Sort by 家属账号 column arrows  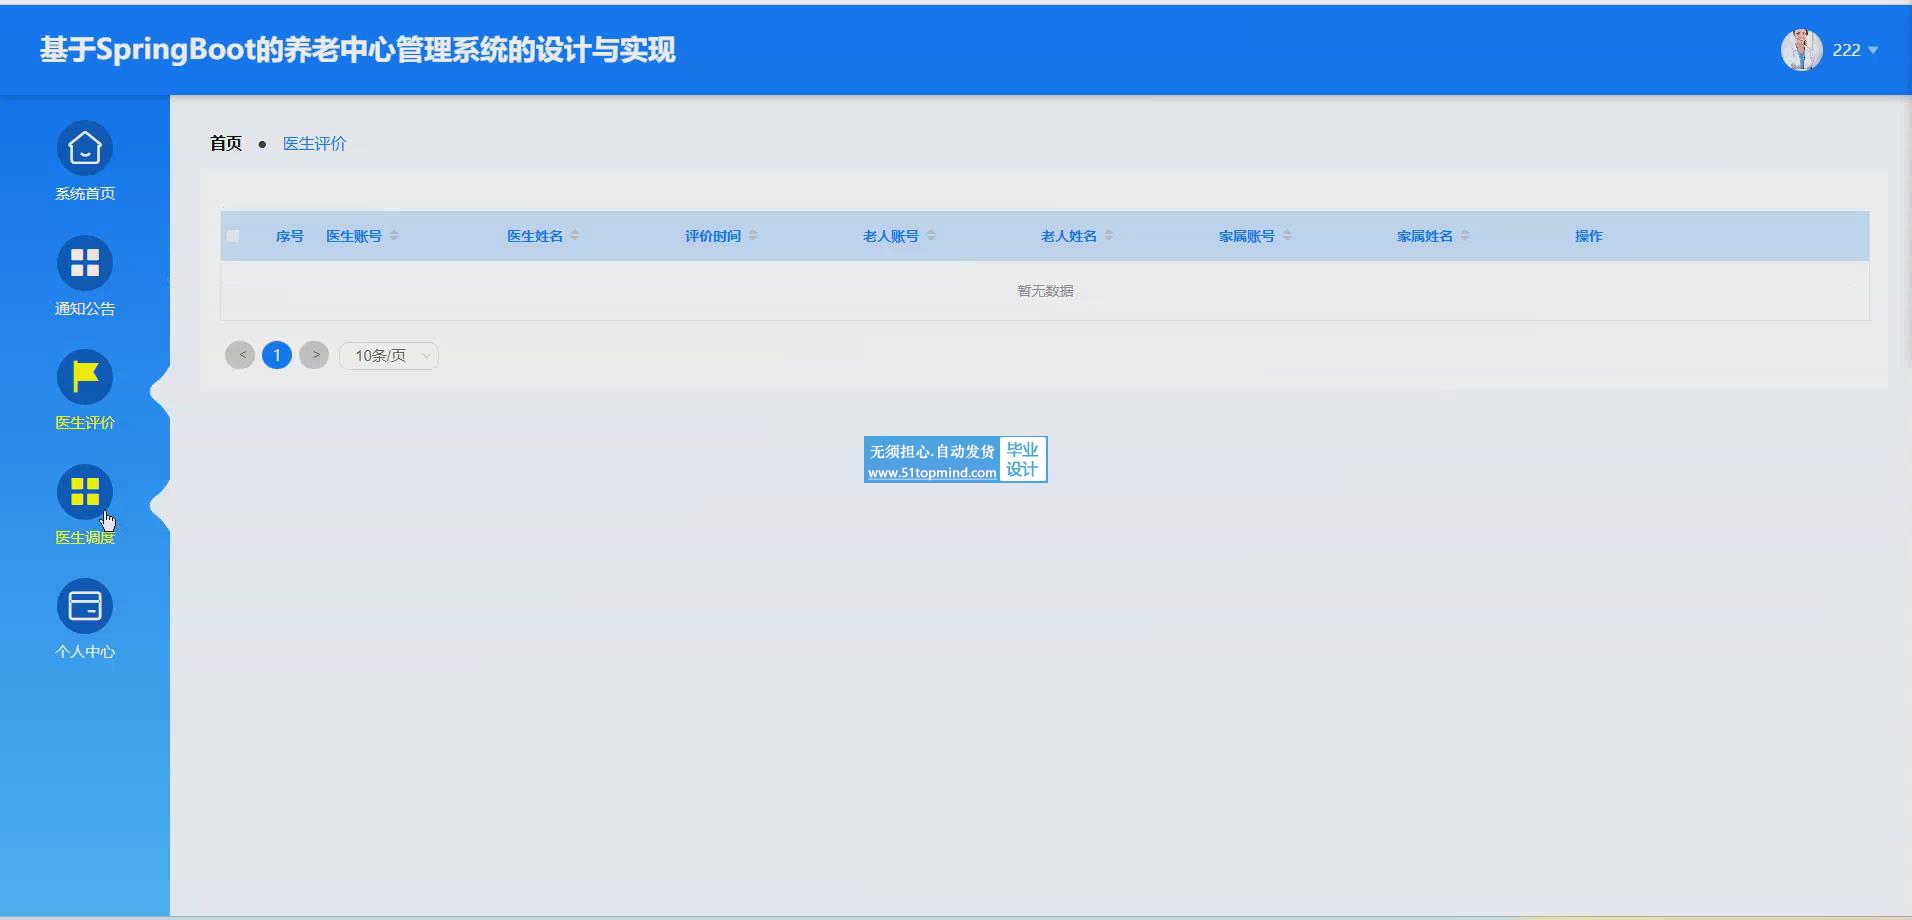(1287, 236)
